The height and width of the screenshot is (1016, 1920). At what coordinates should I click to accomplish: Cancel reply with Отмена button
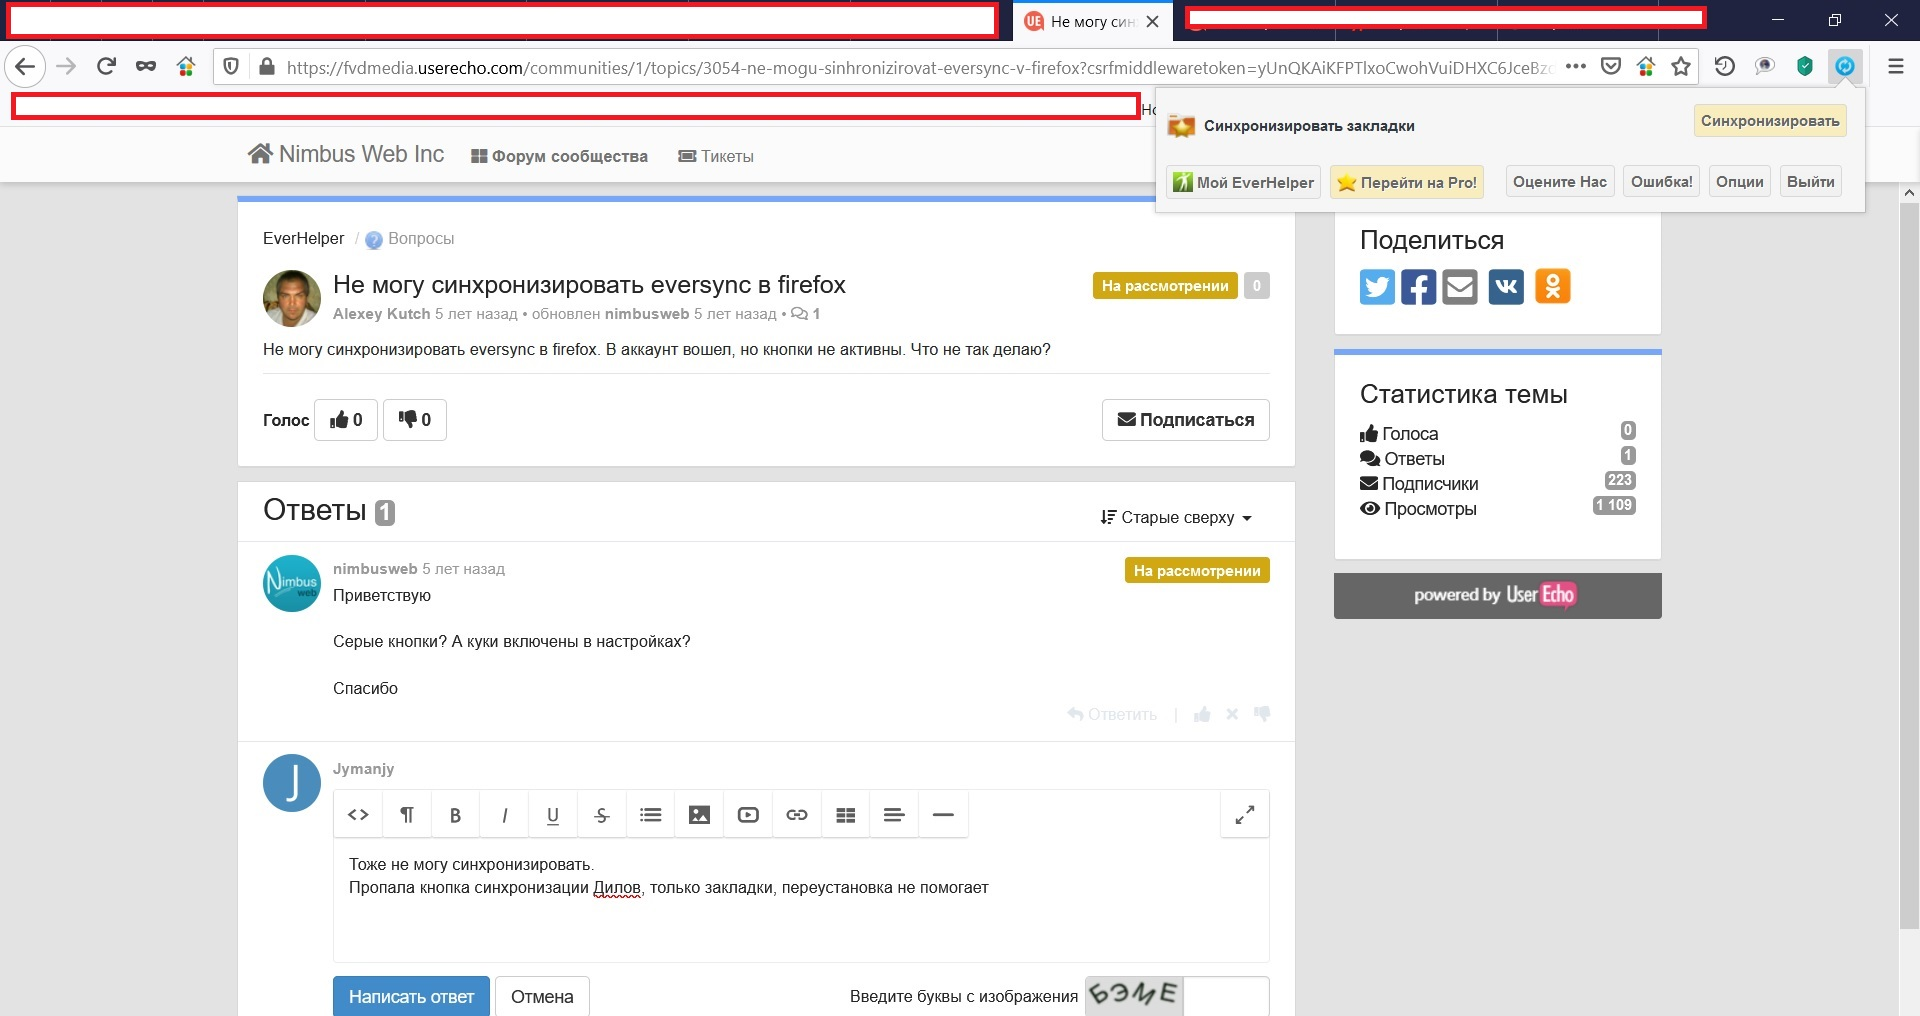[x=542, y=997]
